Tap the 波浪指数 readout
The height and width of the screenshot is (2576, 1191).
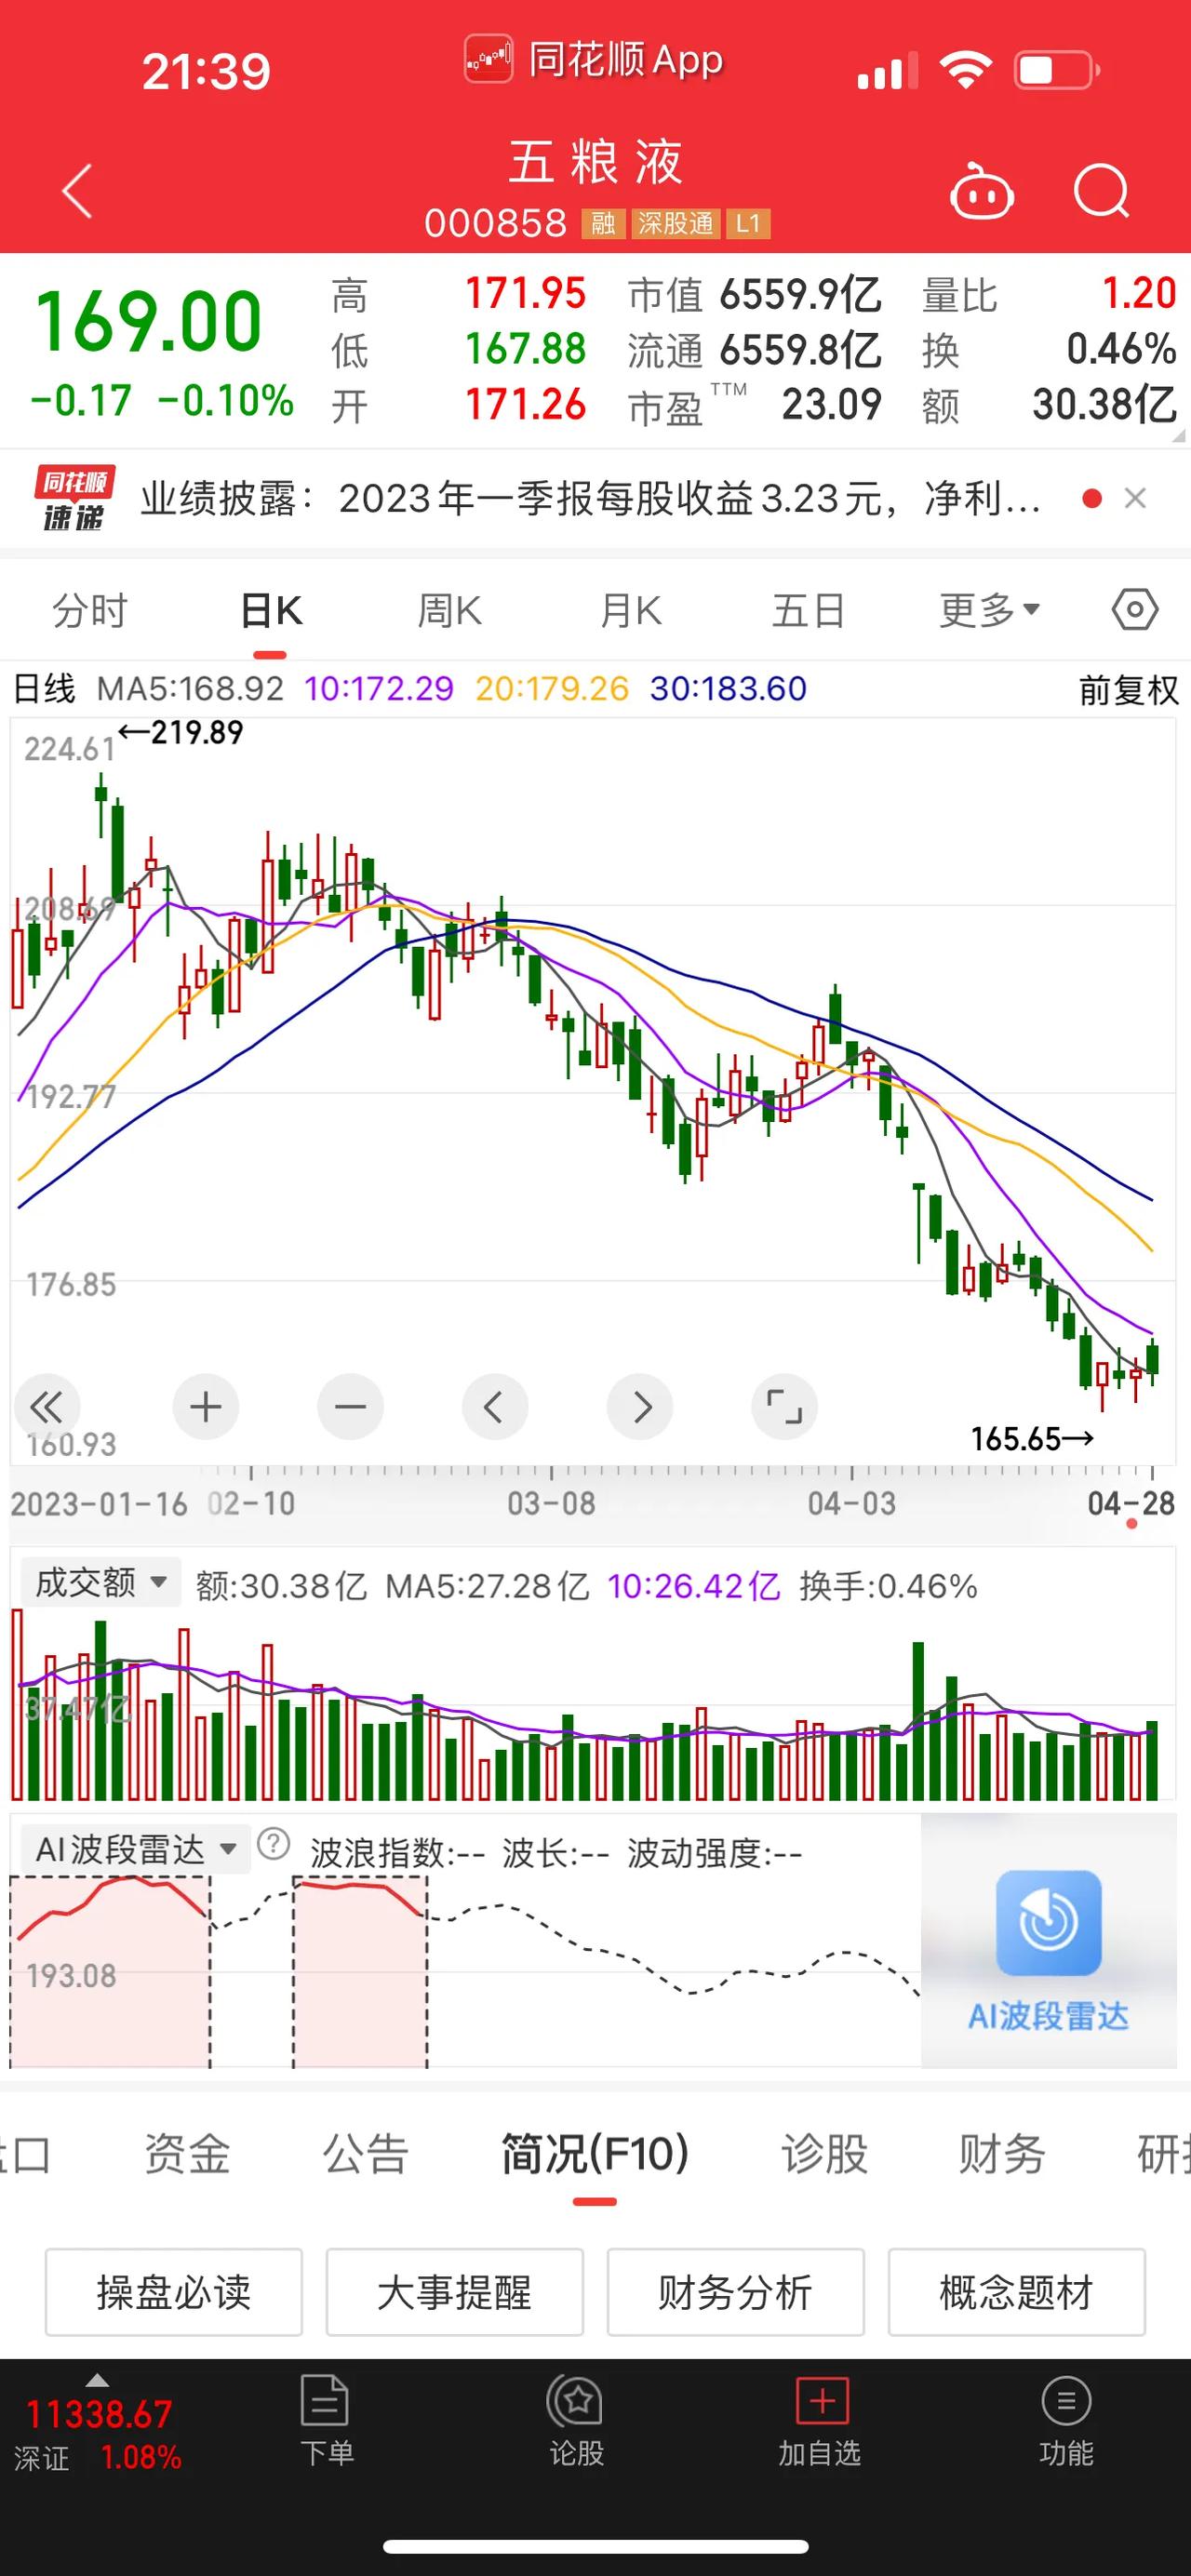398,1853
